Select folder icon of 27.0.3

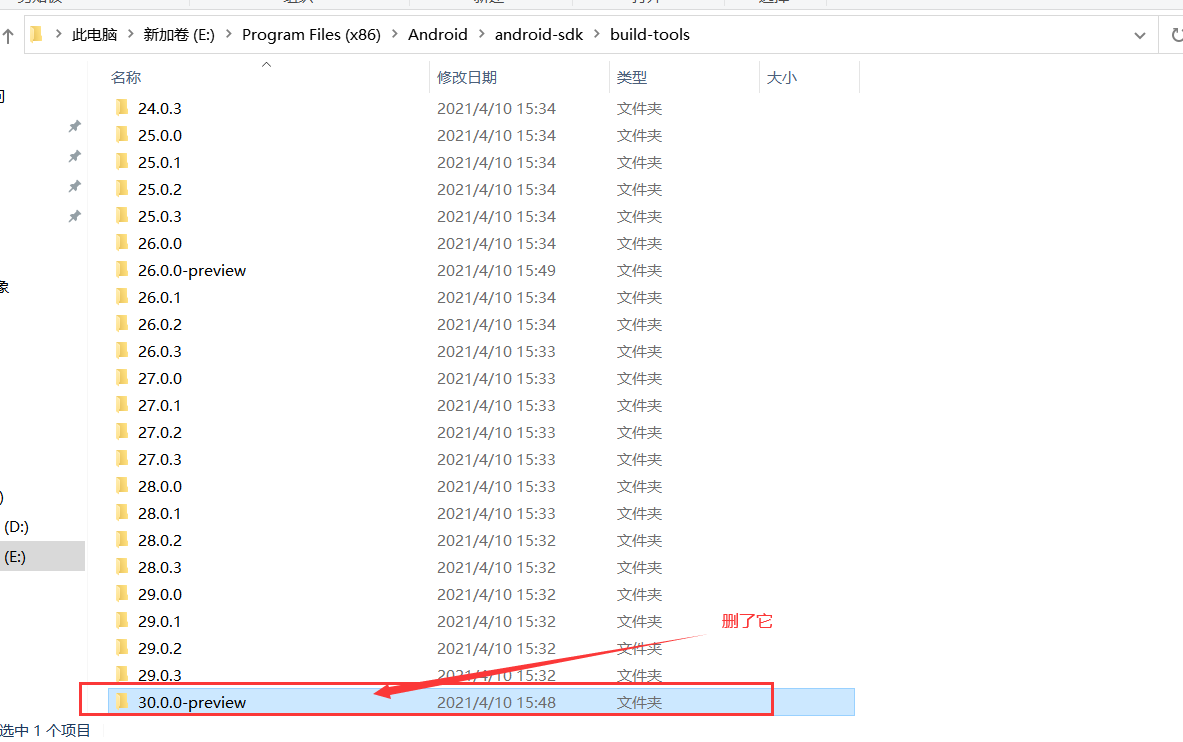(x=122, y=459)
